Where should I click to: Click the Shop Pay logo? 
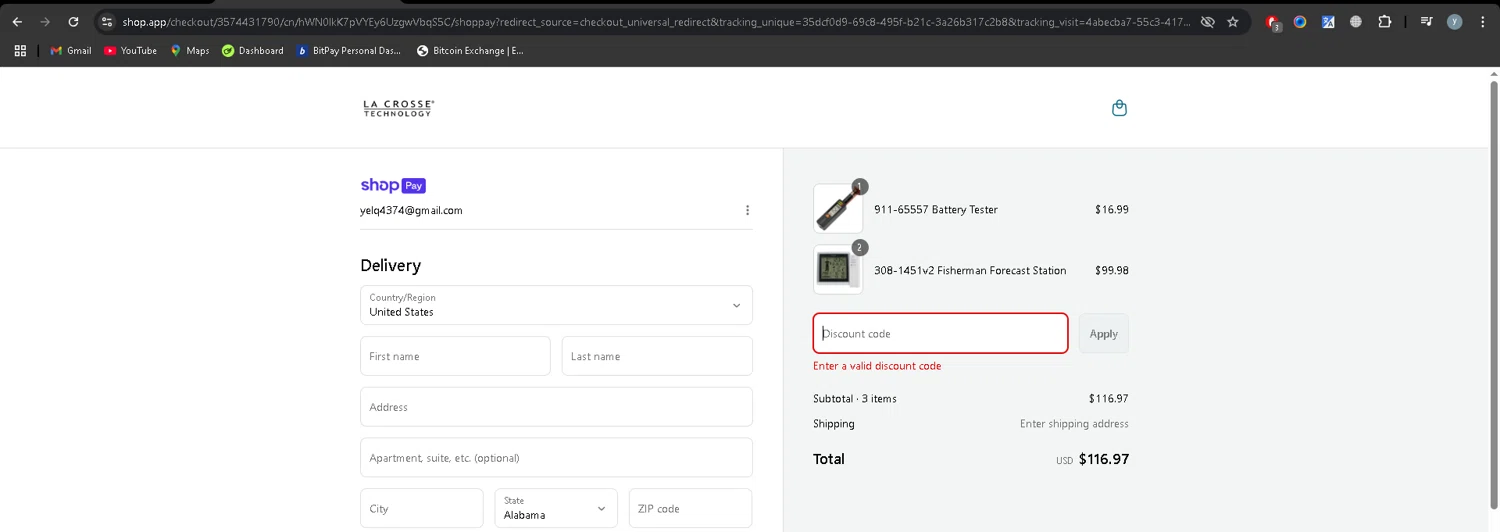point(393,185)
